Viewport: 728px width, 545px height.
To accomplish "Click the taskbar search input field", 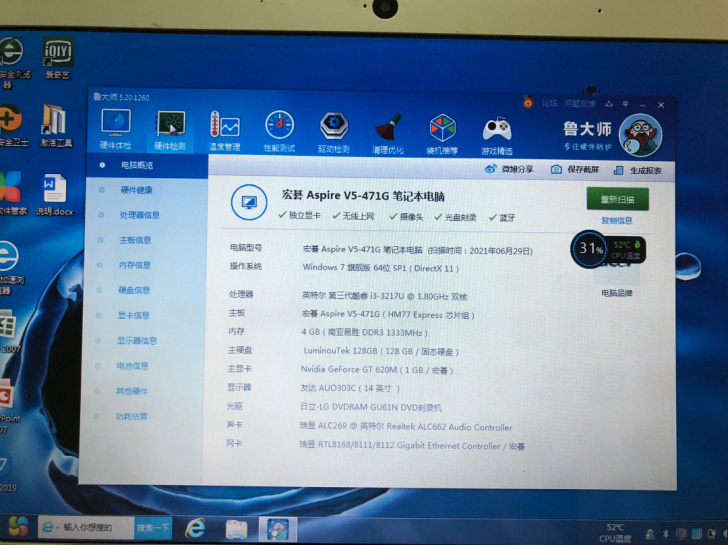I will coord(87,527).
